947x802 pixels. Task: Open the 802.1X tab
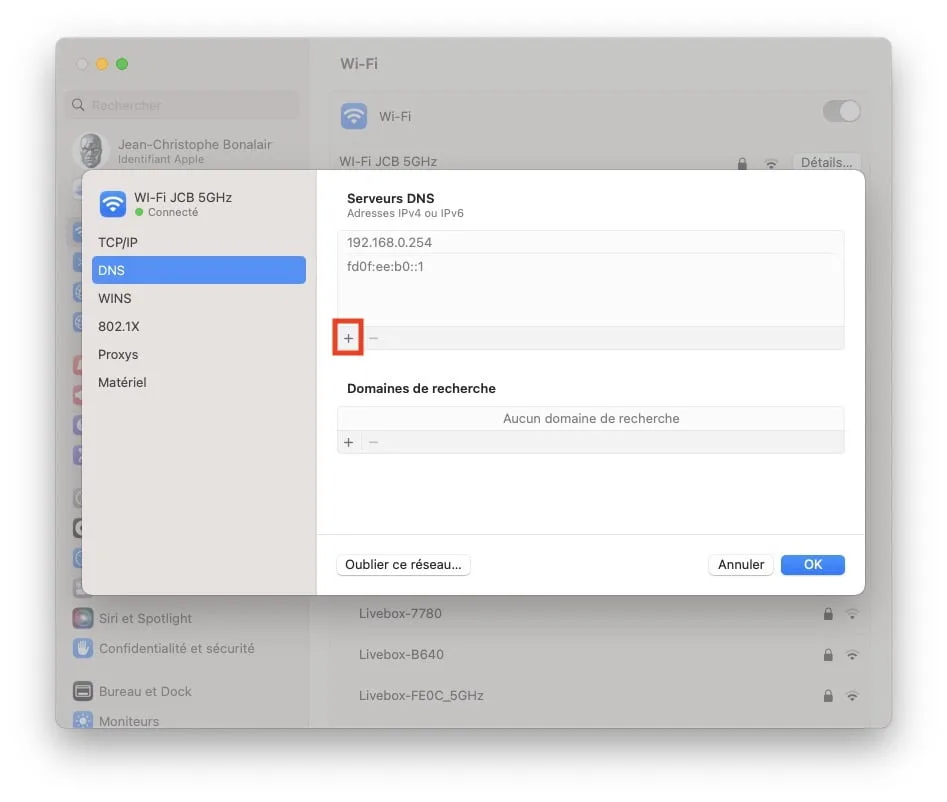click(x=199, y=326)
